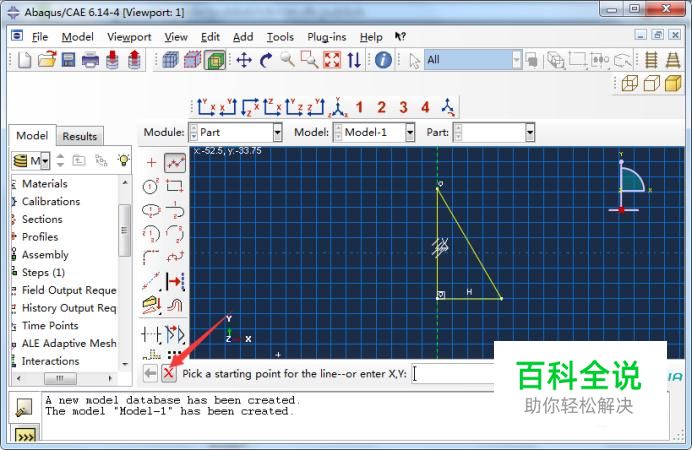Apply the isometric view icon

338,107
